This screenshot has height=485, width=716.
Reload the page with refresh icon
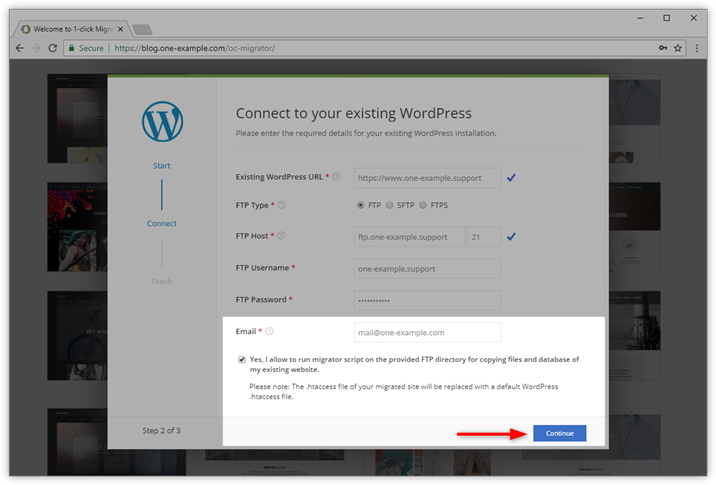53,48
